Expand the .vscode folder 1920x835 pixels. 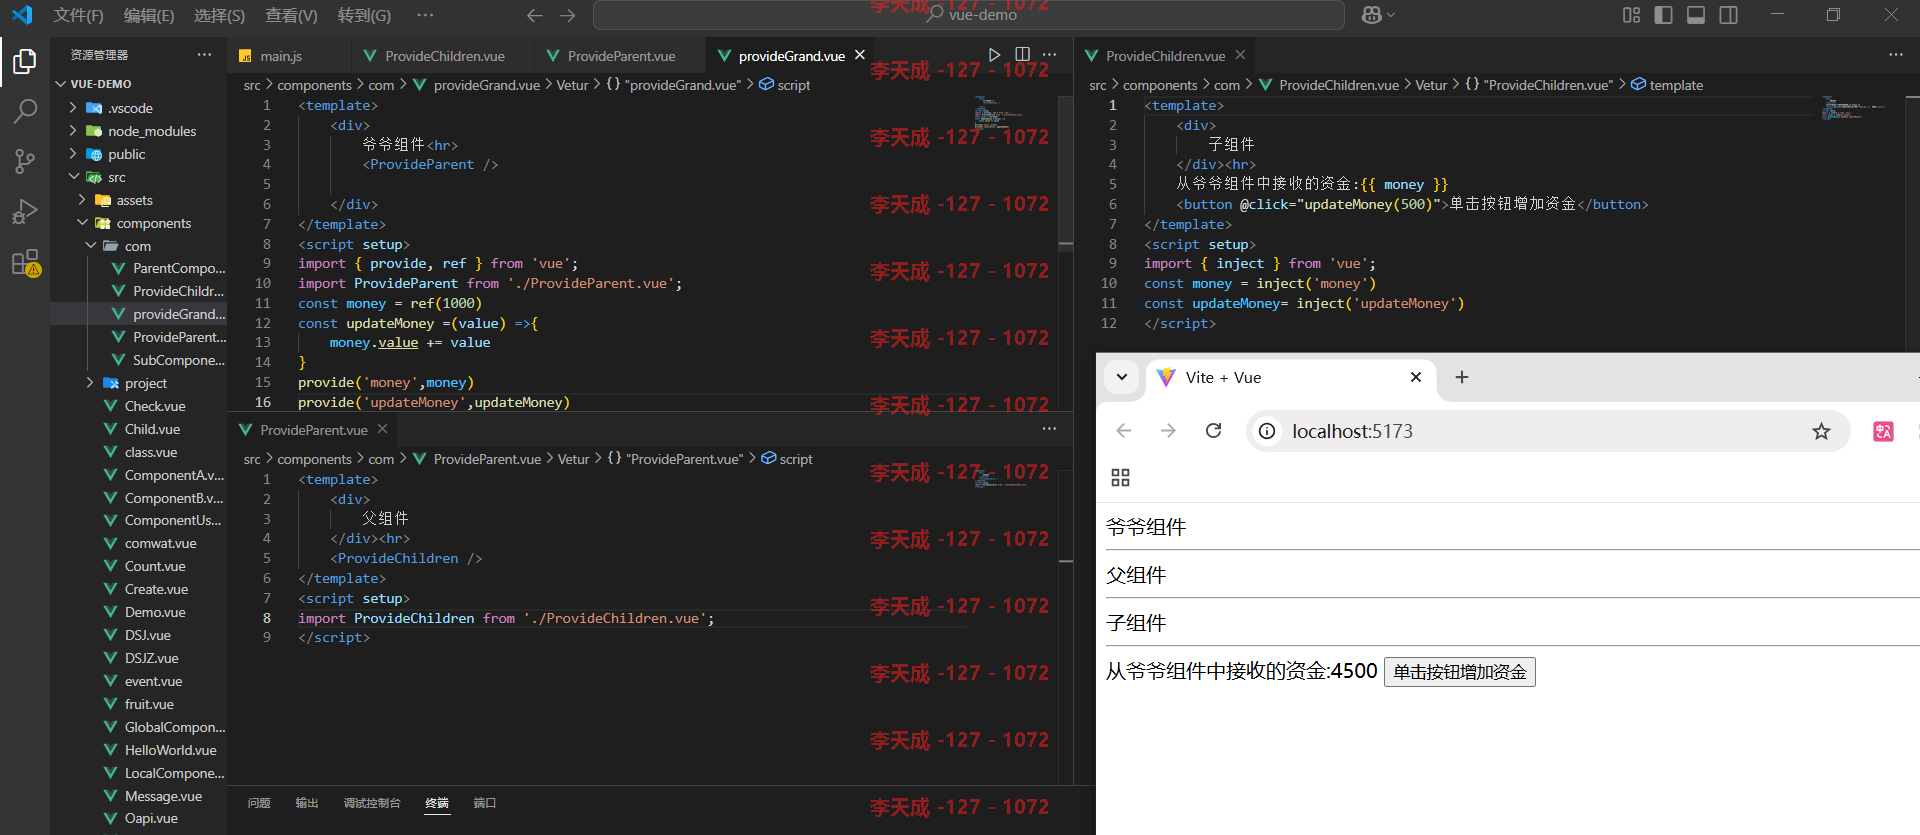pos(138,108)
